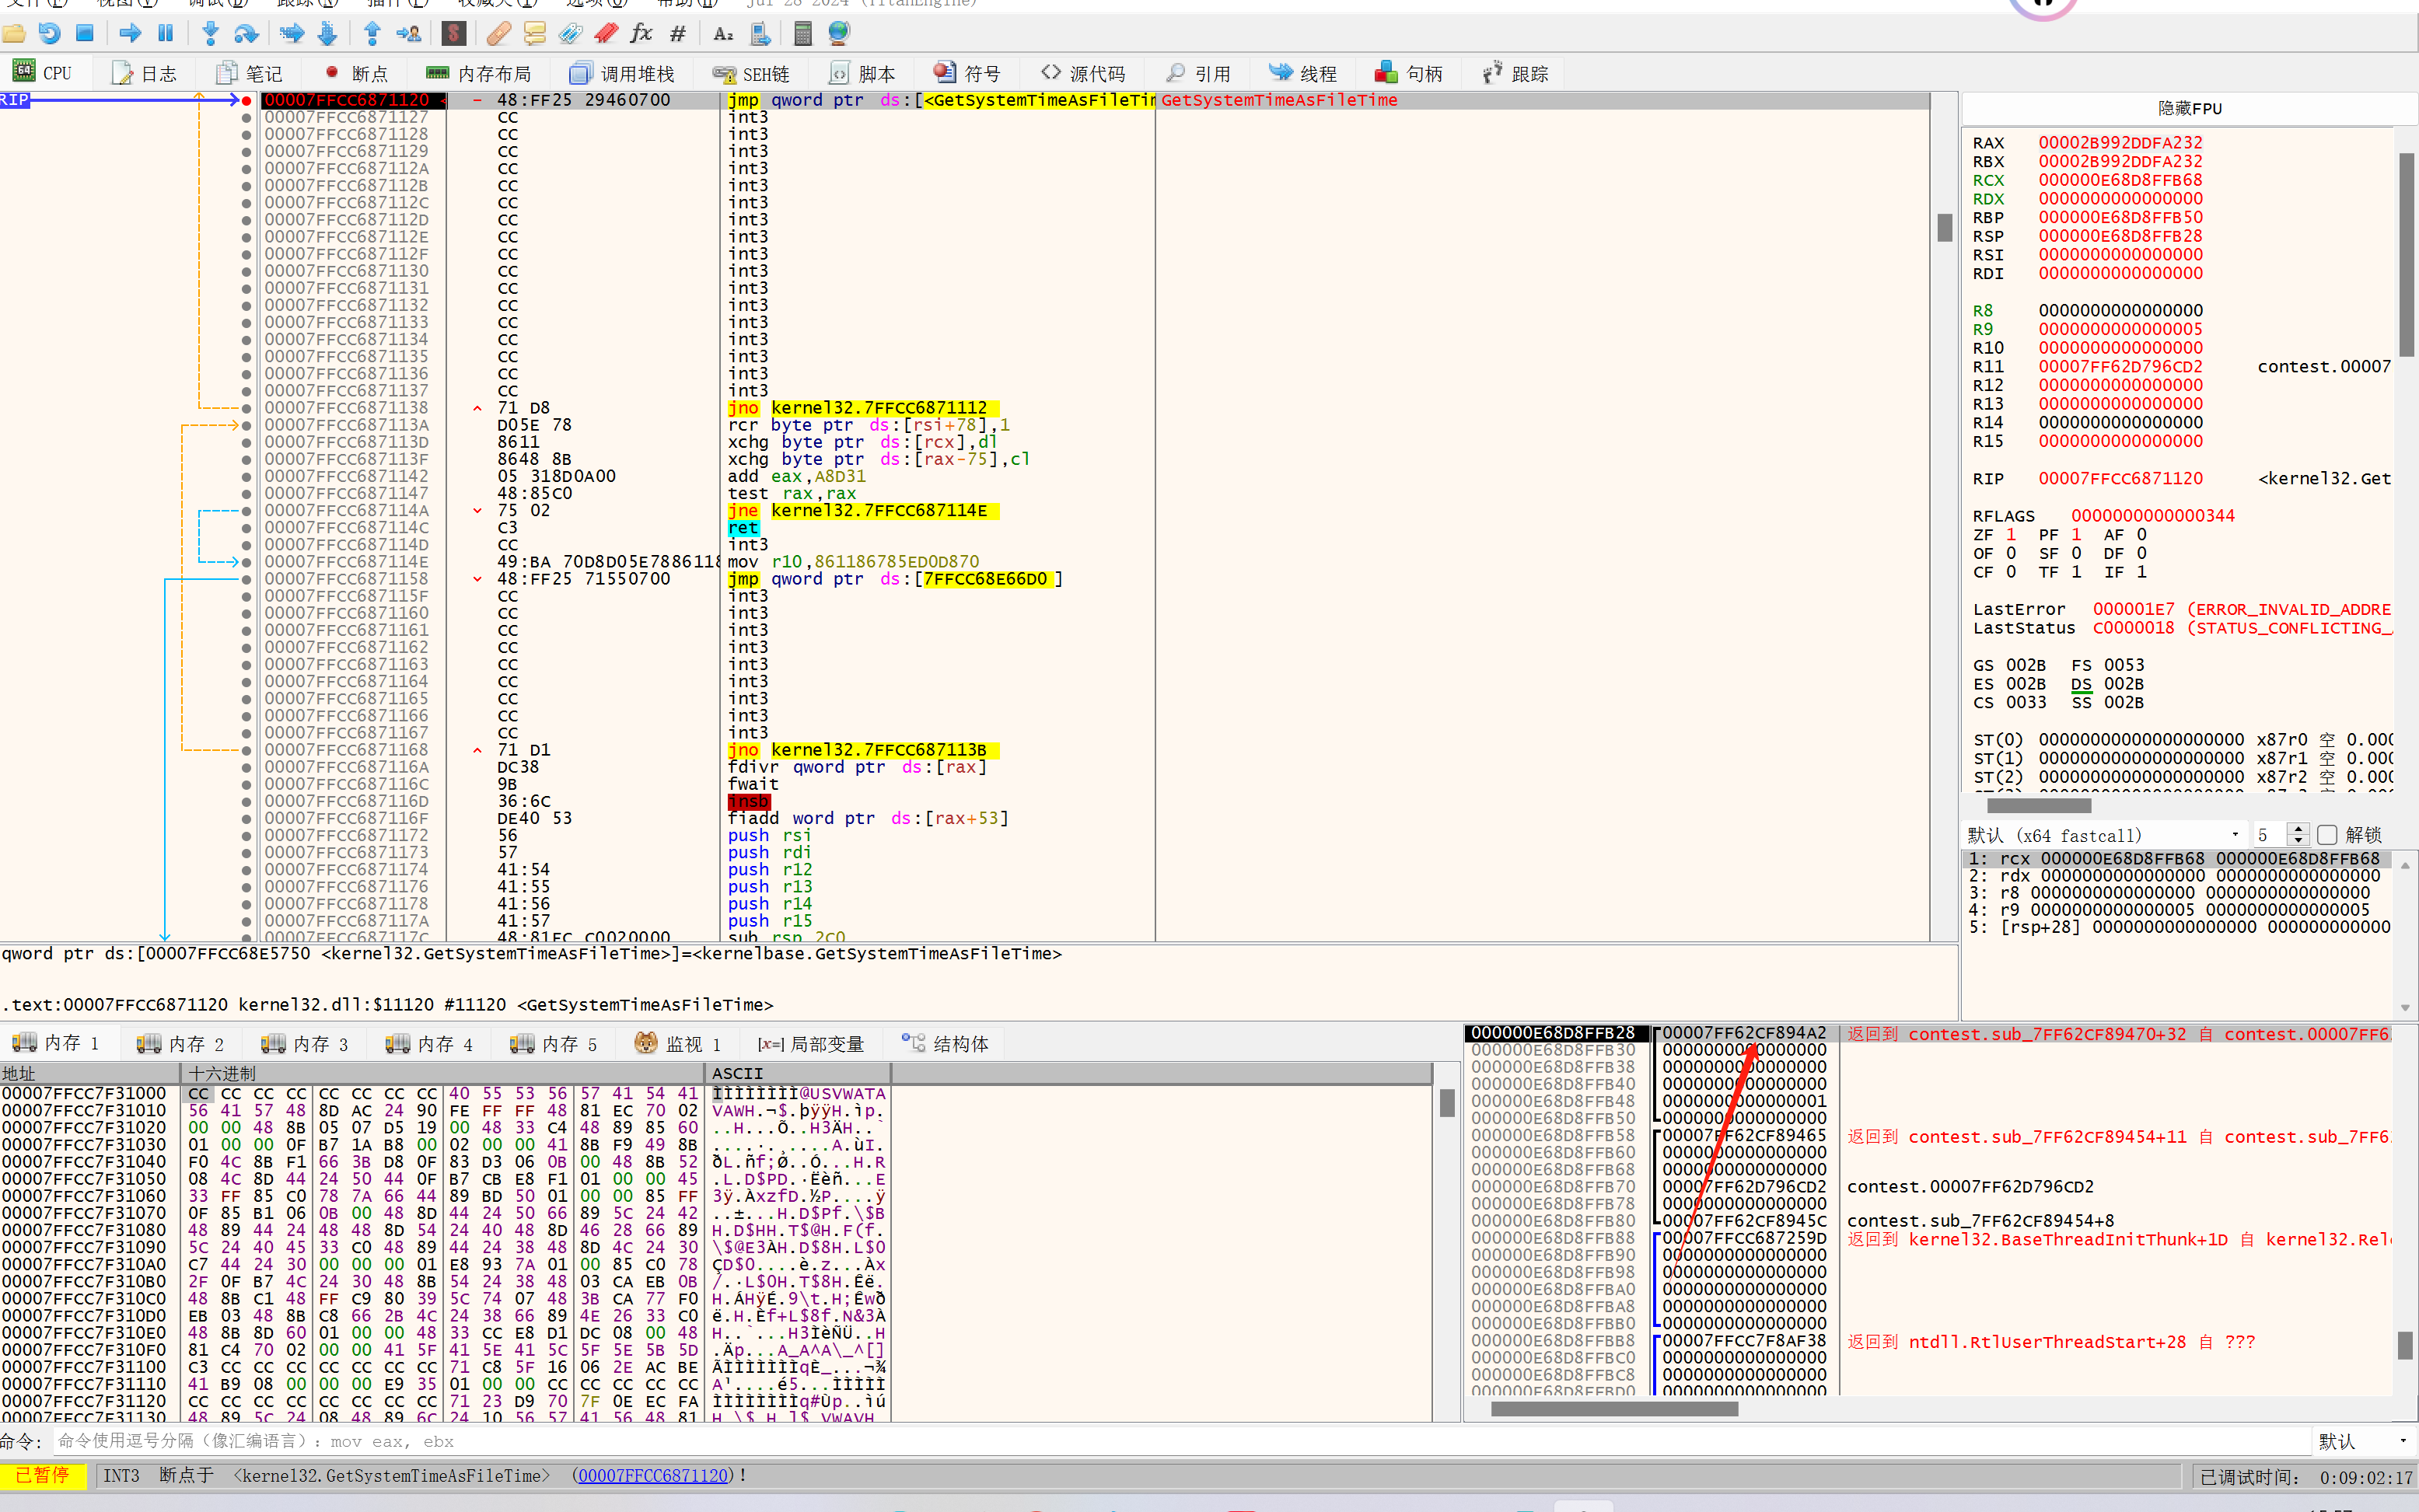This screenshot has height=1512, width=2419.
Task: Launch the Scylla plugin
Action: coord(454,34)
